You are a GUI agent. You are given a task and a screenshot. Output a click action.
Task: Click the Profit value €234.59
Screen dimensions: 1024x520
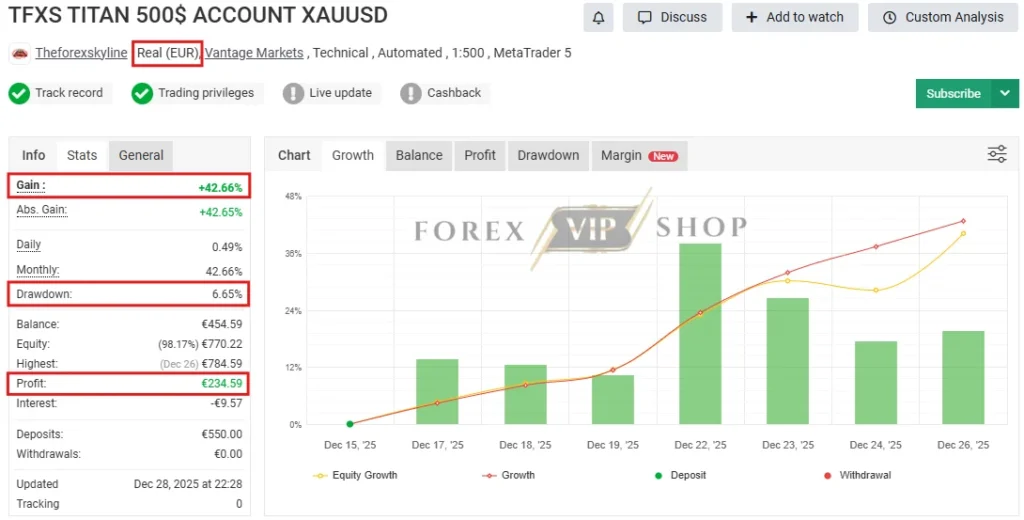pos(221,383)
